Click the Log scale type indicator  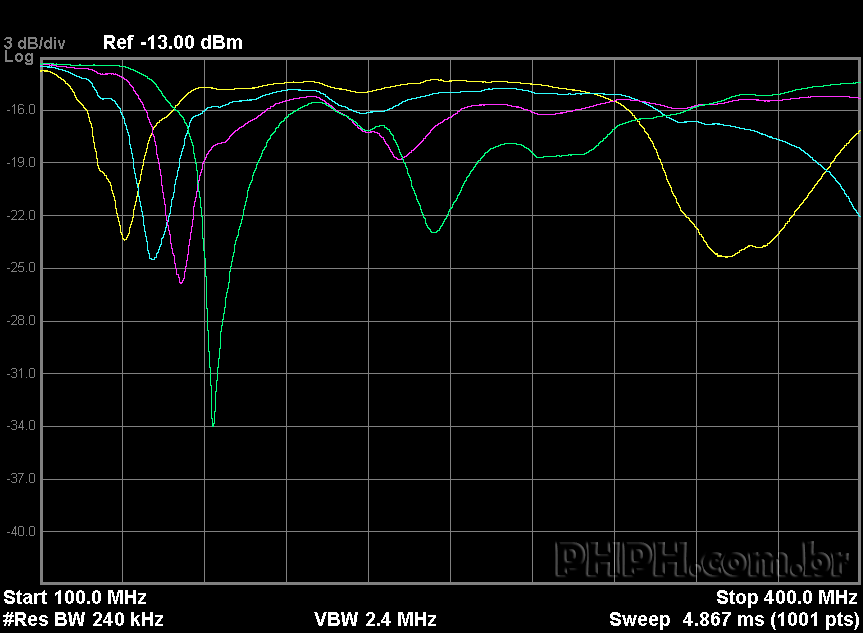(18, 57)
